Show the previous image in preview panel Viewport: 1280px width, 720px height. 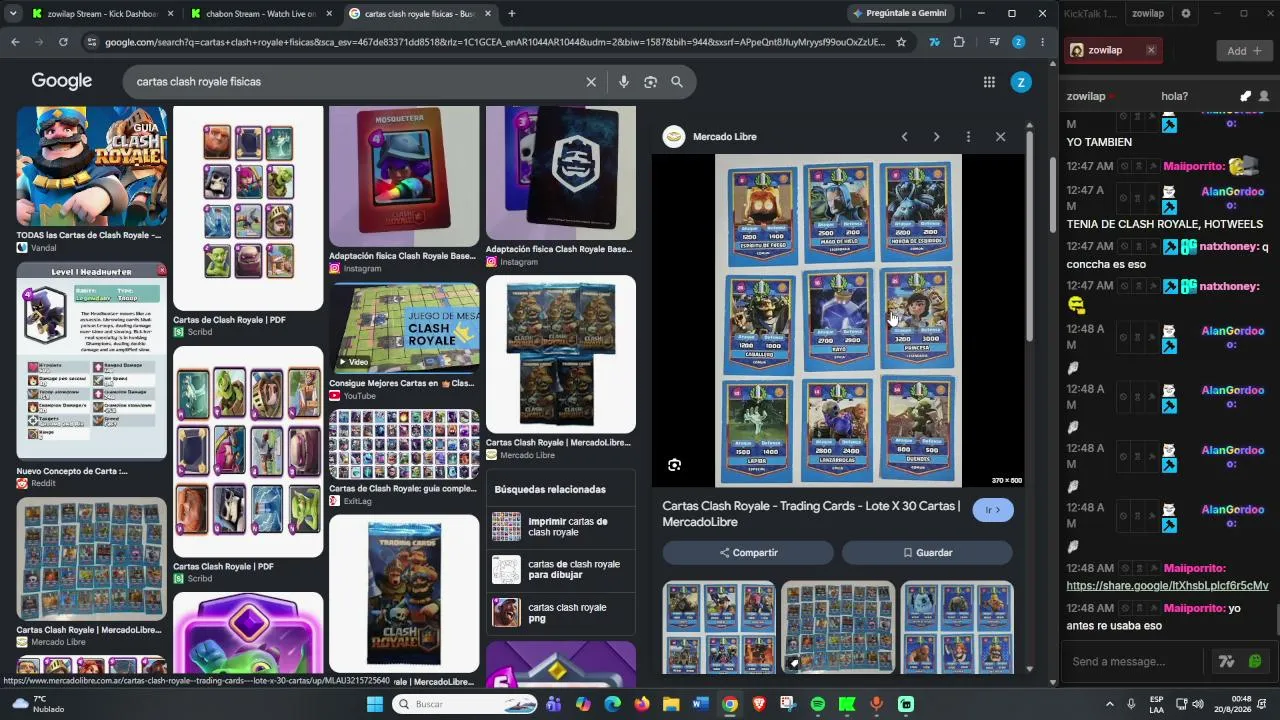pyautogui.click(x=904, y=137)
